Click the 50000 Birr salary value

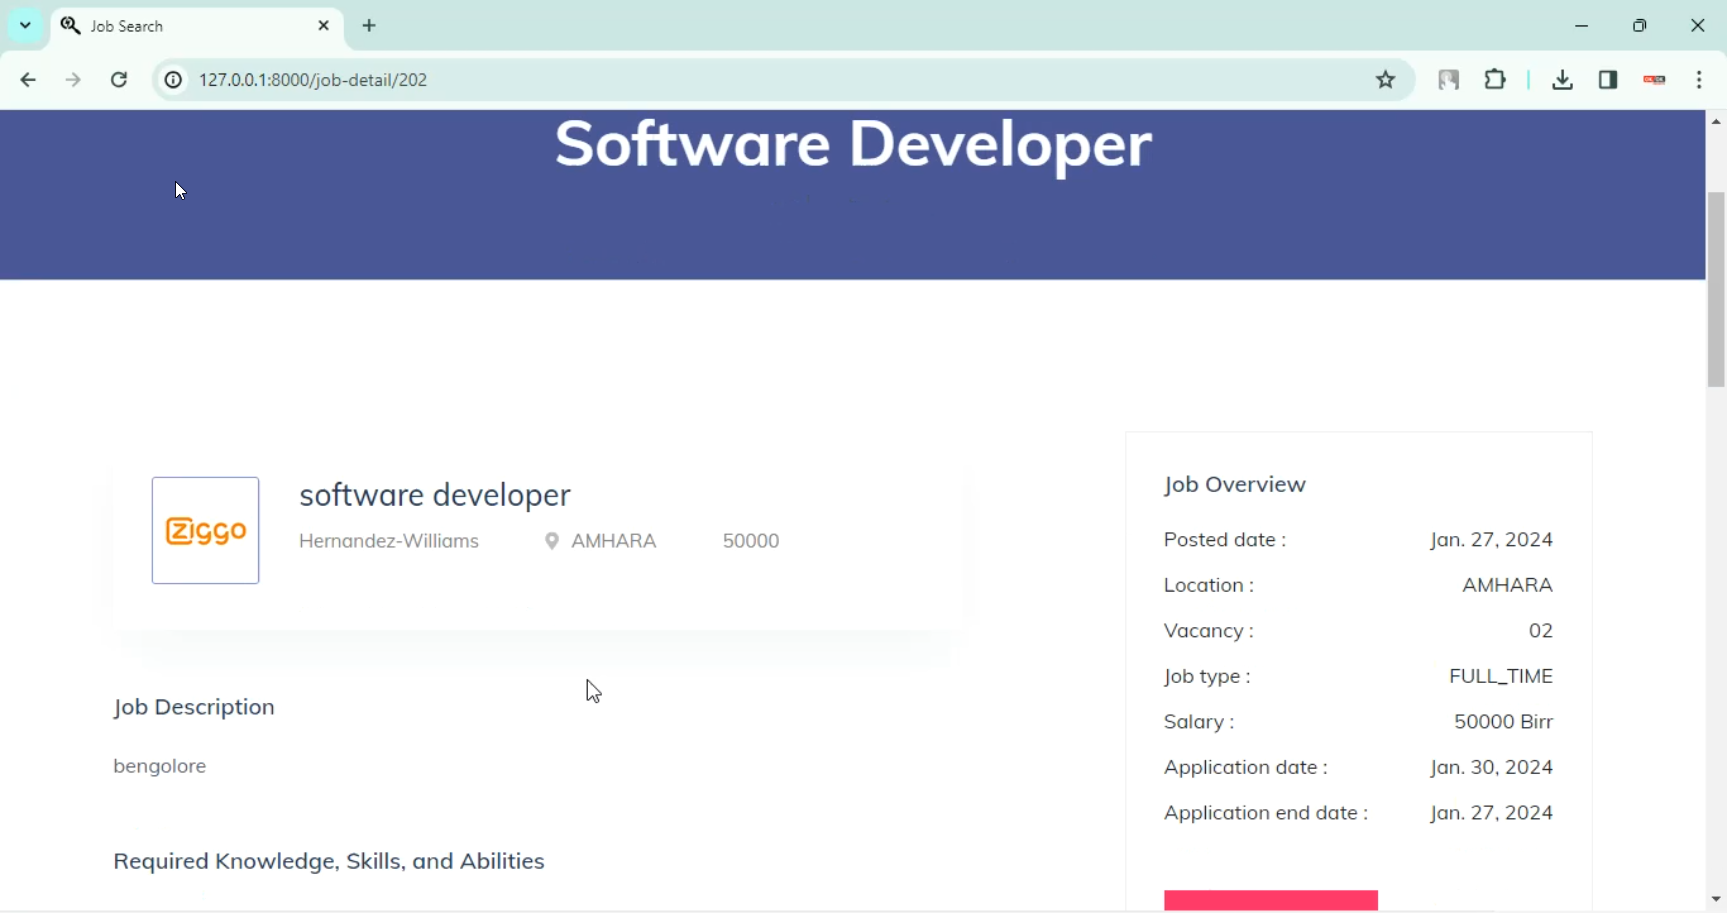point(1503,722)
